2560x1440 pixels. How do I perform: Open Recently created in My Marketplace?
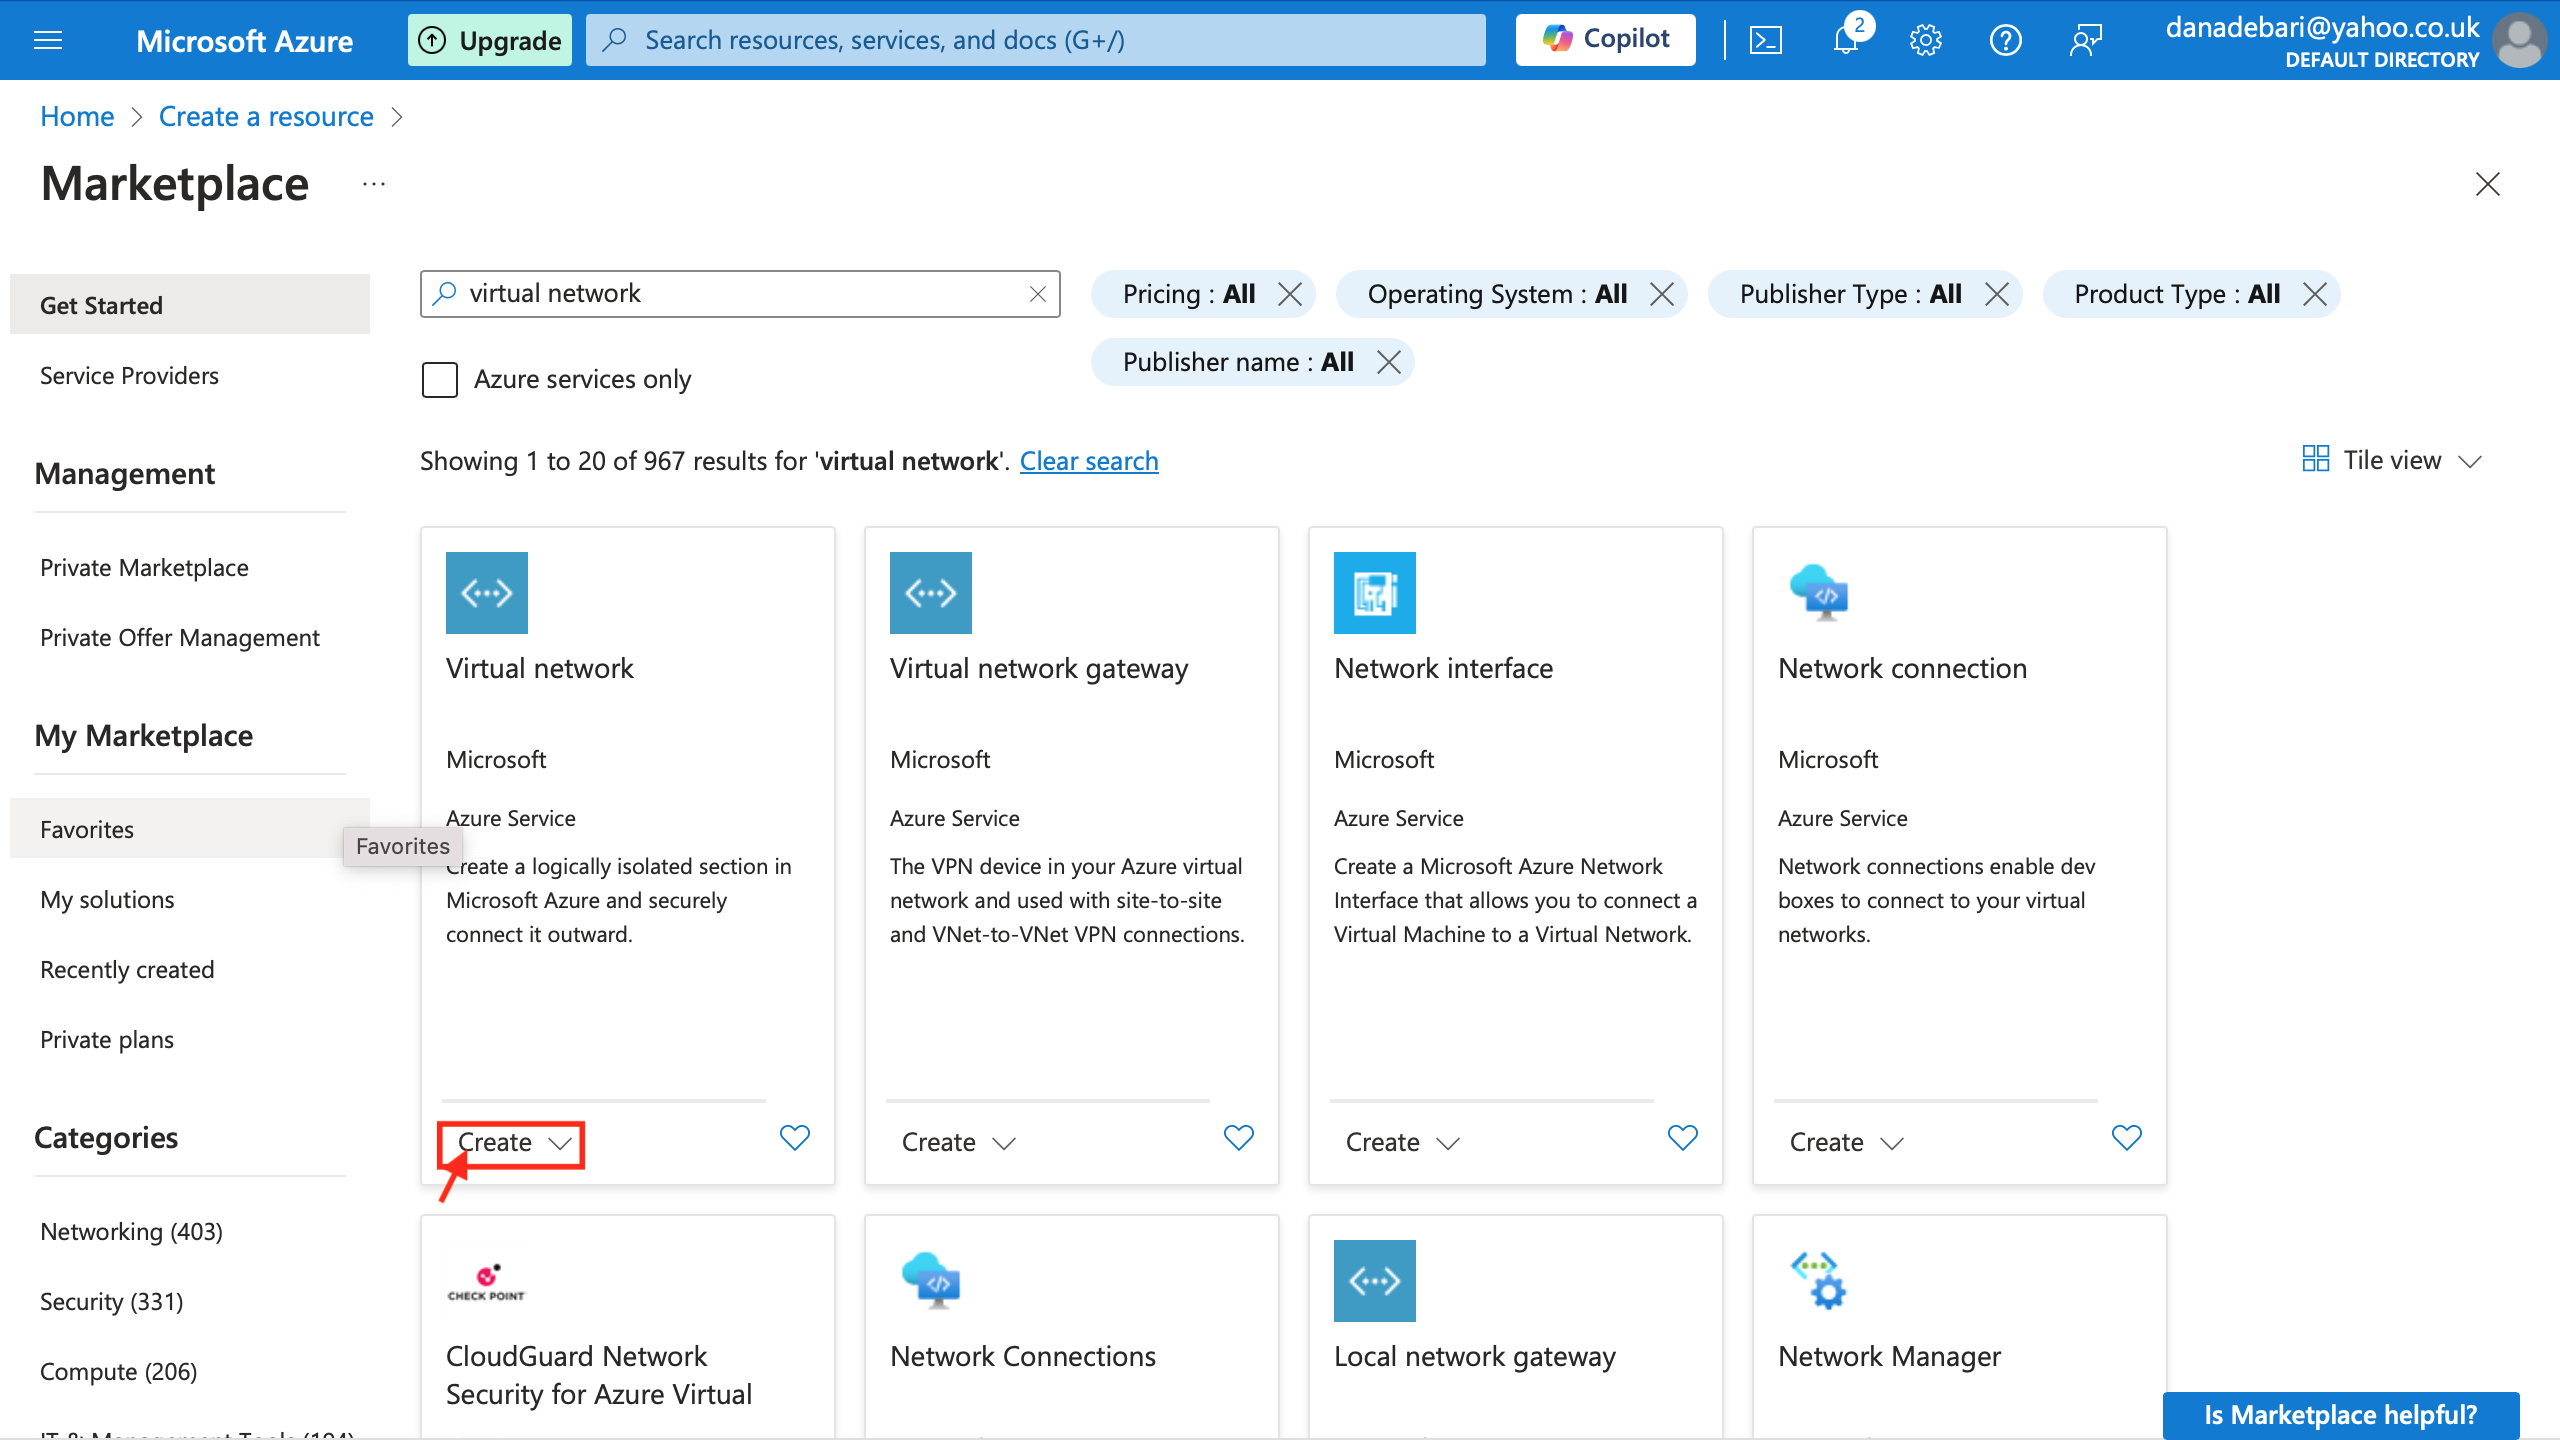pyautogui.click(x=127, y=969)
